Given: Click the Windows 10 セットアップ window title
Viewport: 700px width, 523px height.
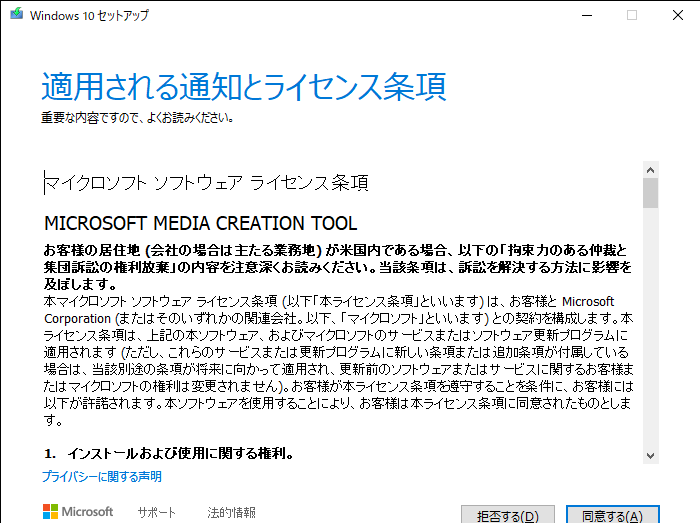Looking at the screenshot, I should click(89, 15).
